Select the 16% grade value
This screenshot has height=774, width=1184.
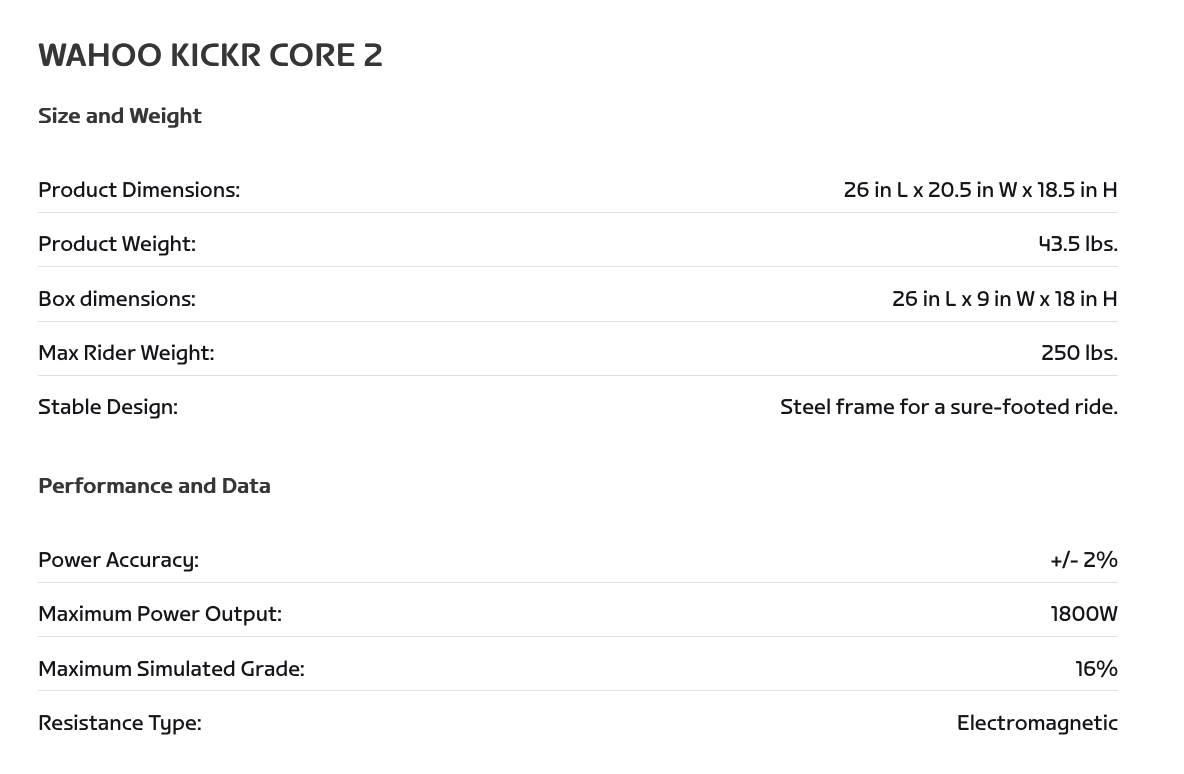coord(1096,669)
